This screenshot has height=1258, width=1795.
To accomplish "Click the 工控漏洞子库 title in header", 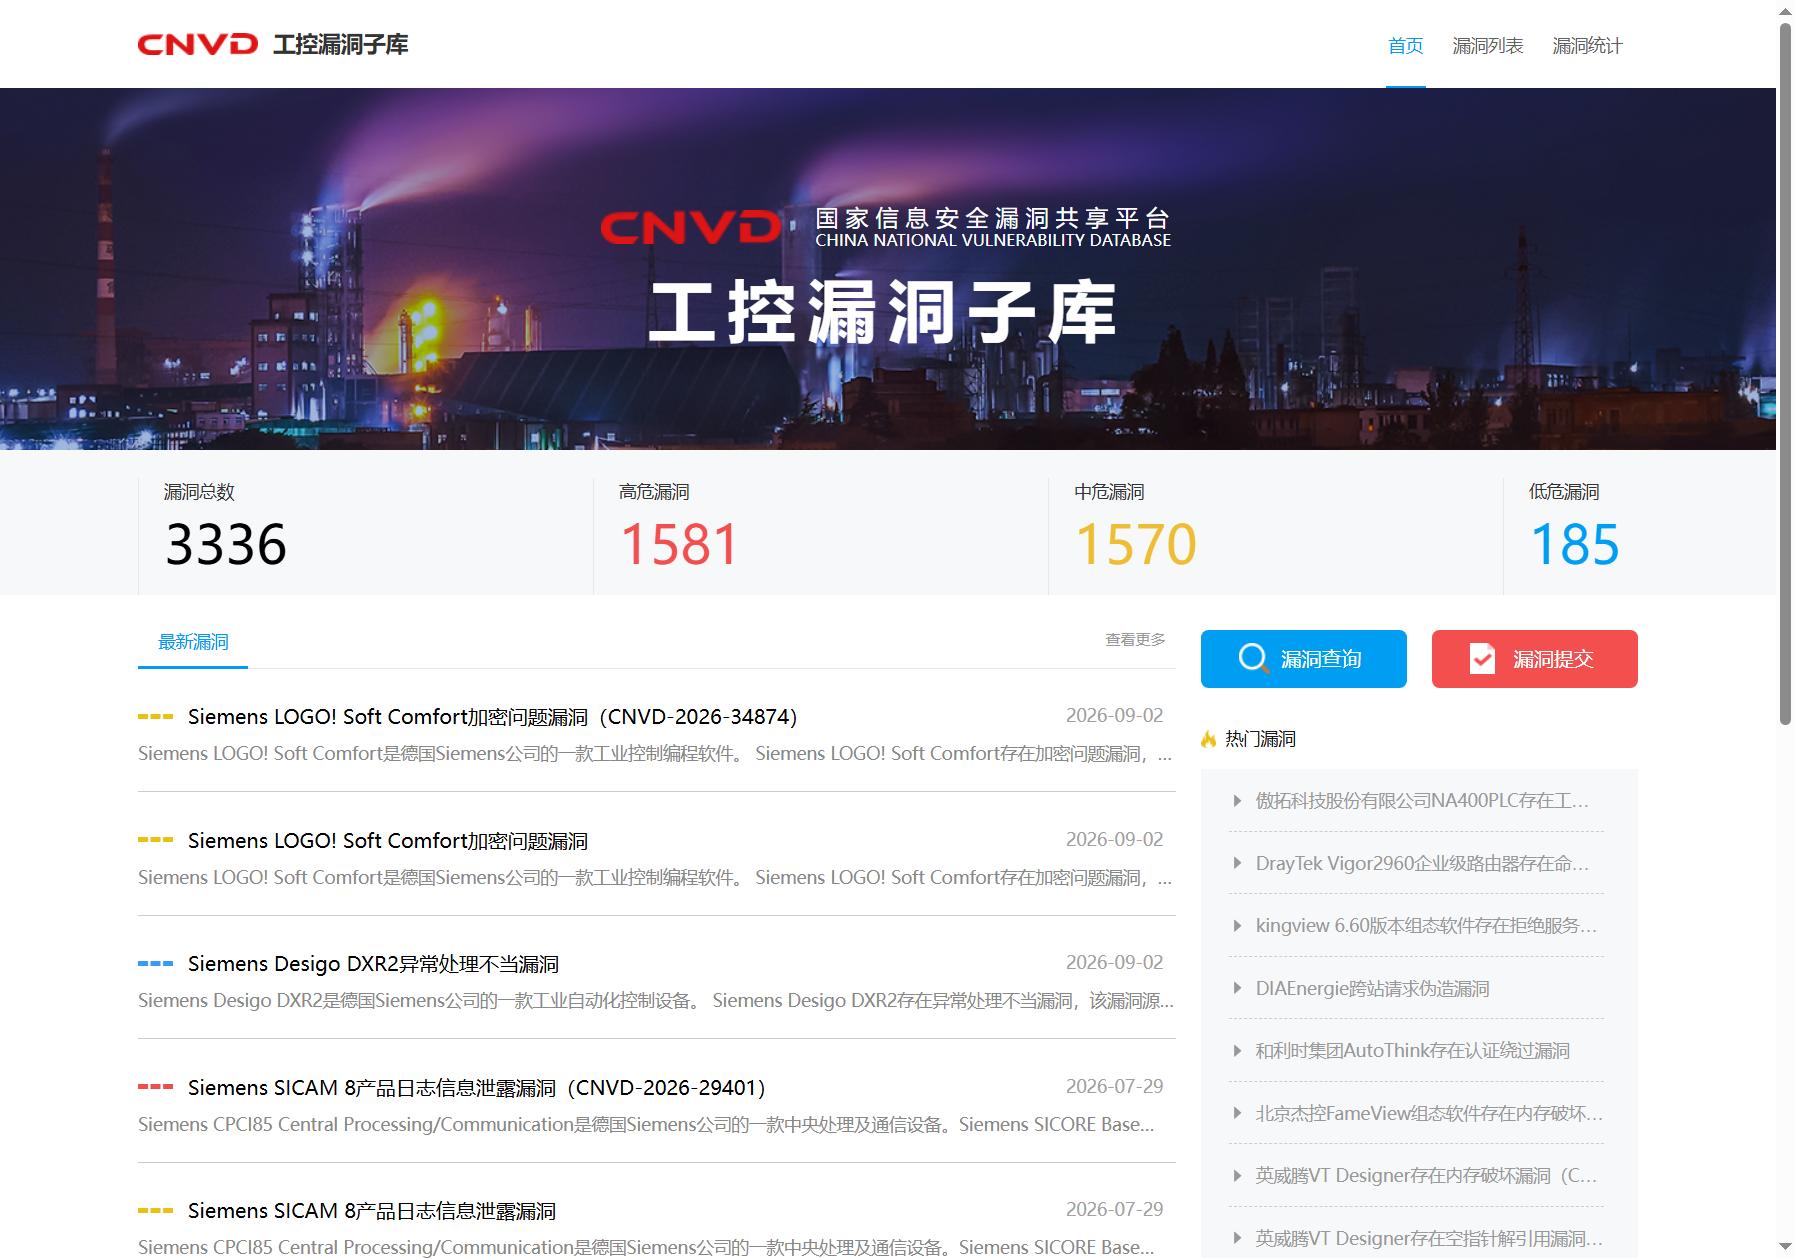I will tap(341, 45).
